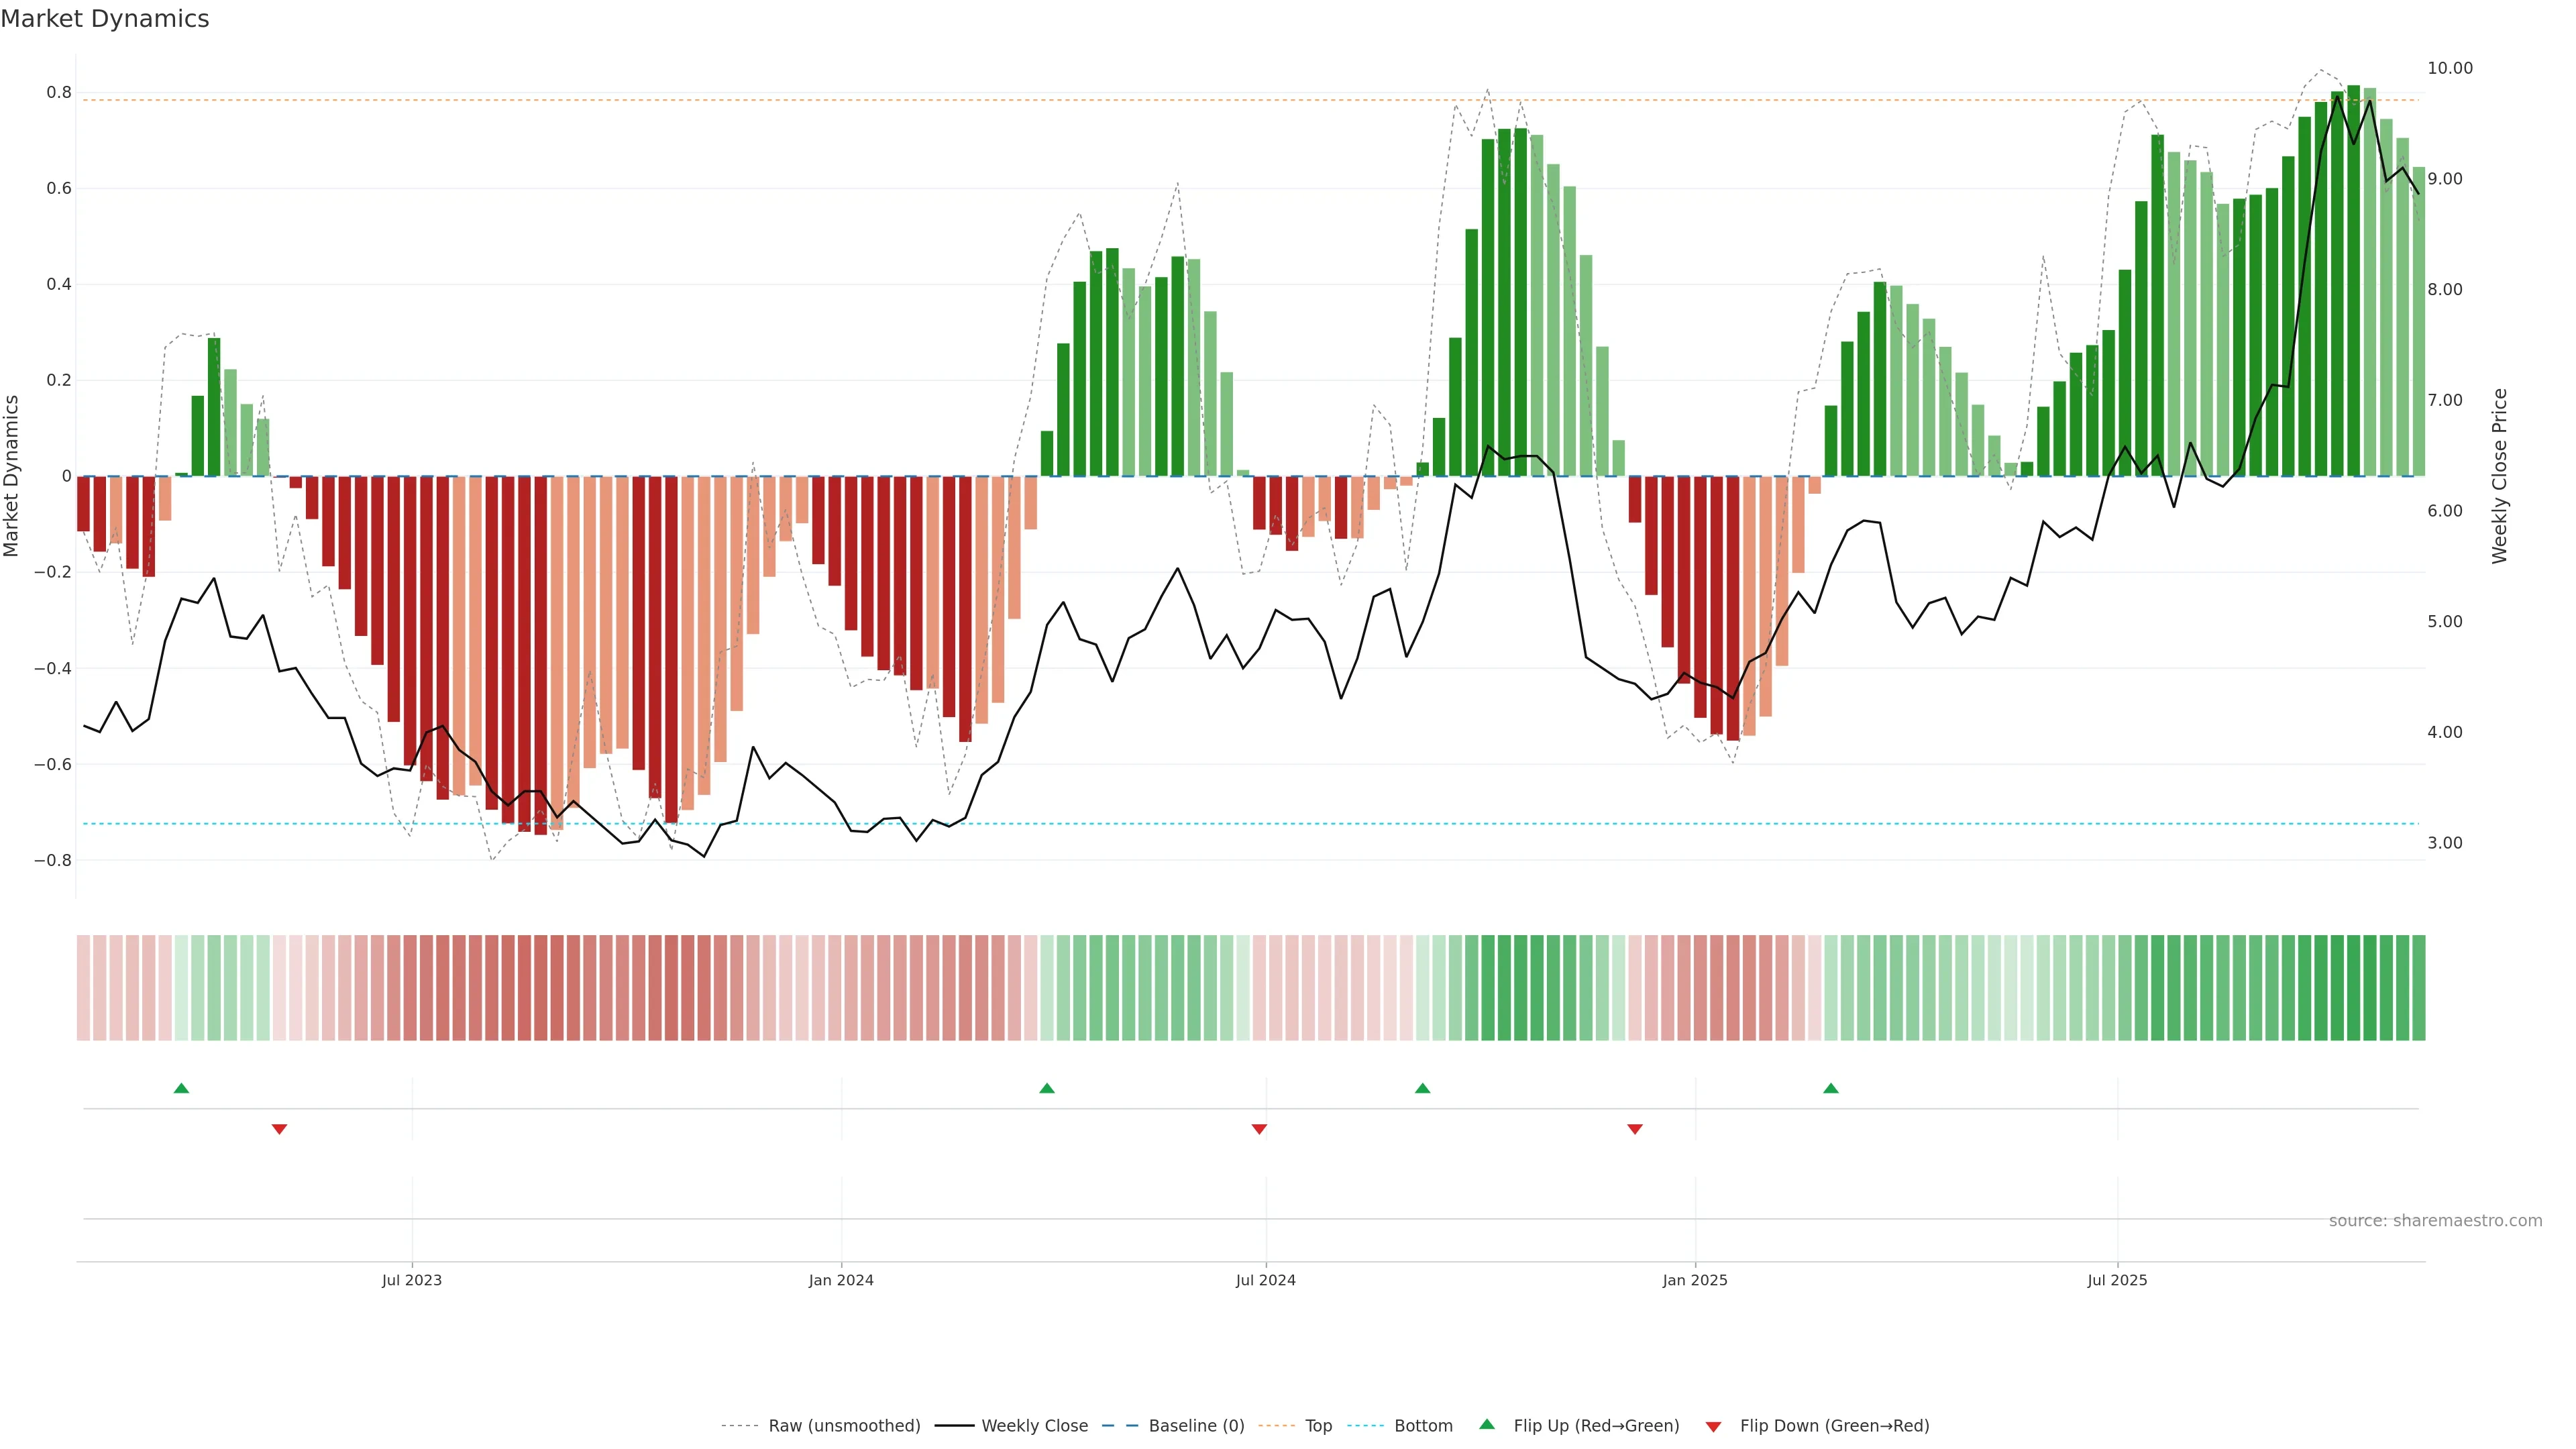Click the flip-down marker before Jan 2025
Viewport: 2576px width, 1449px height.
(x=1635, y=1129)
